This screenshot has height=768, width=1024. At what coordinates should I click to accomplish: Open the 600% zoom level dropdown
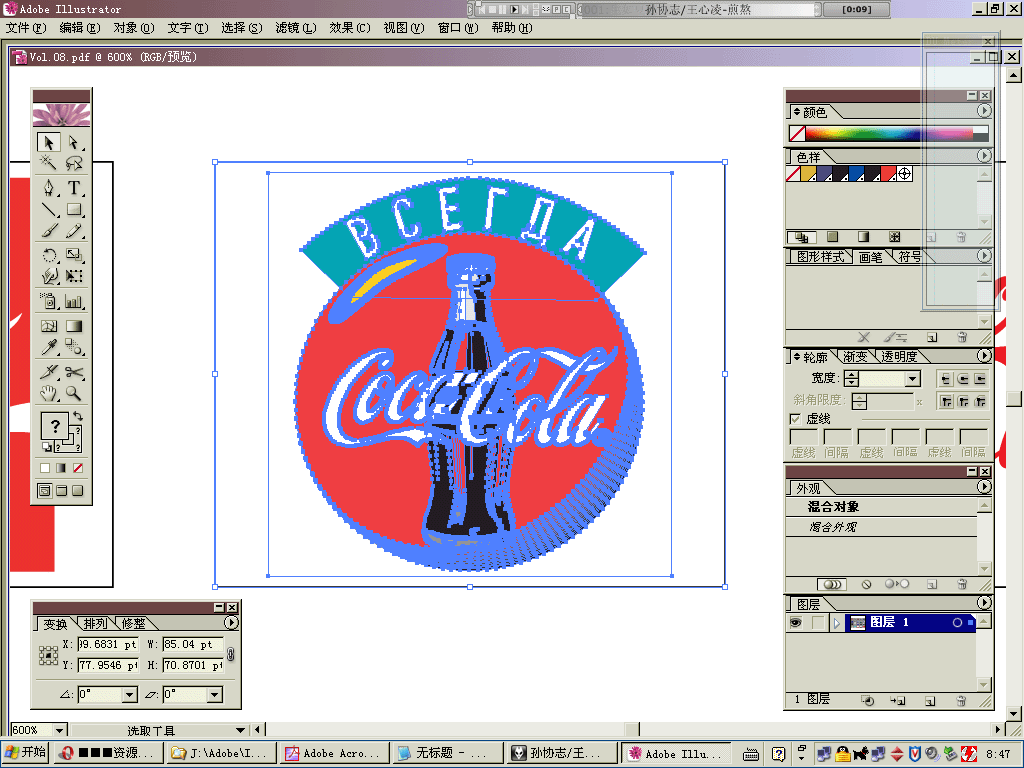59,729
